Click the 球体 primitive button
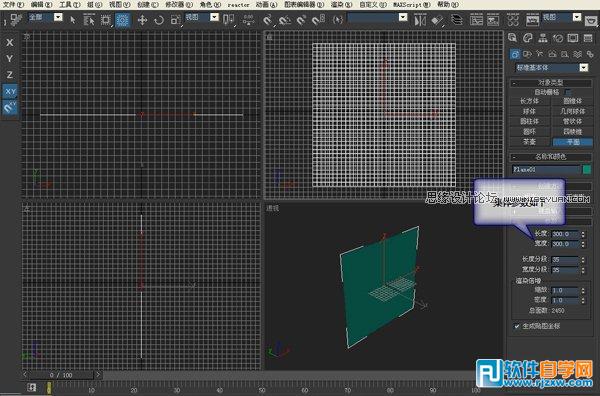The height and width of the screenshot is (396, 600). (530, 111)
